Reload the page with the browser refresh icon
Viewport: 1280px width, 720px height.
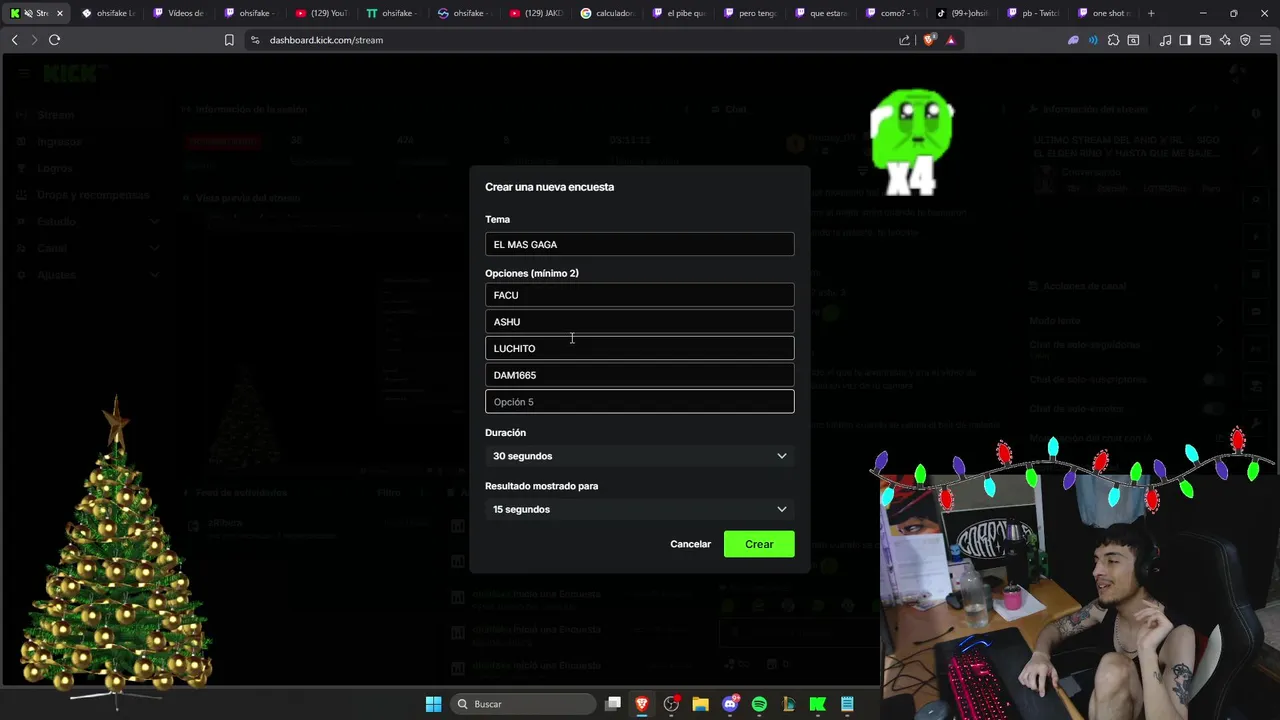54,40
